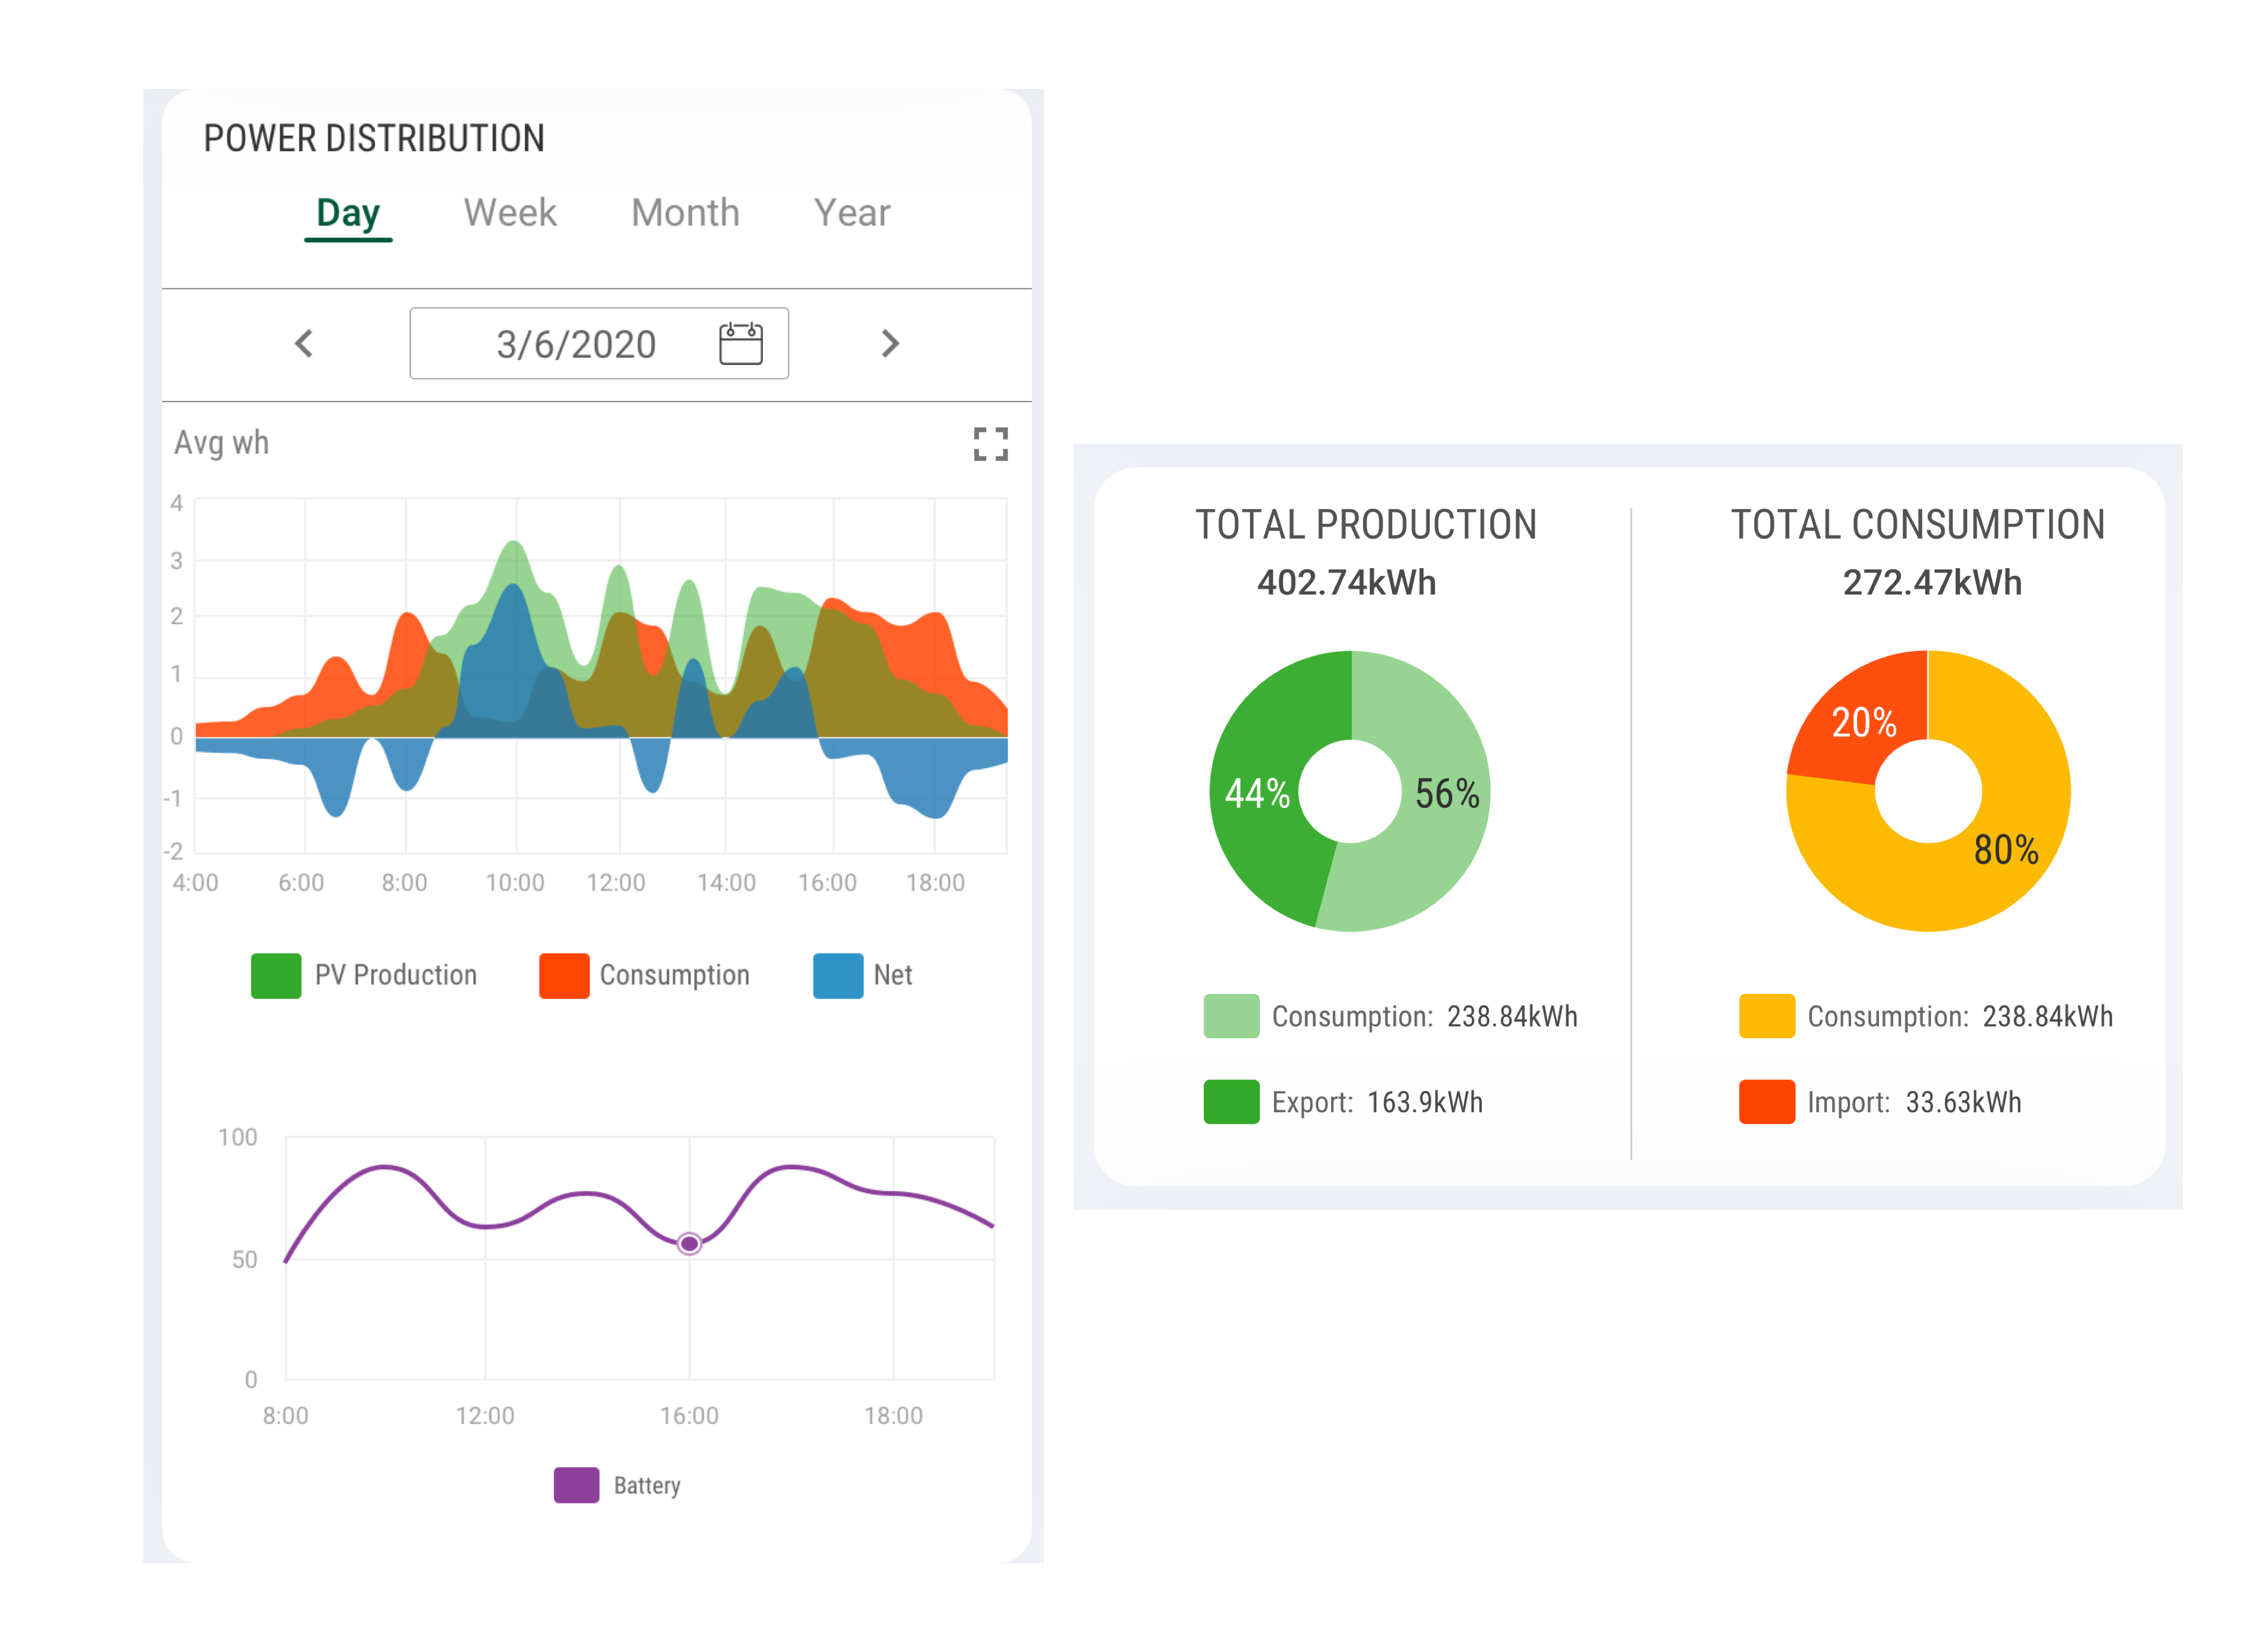
Task: Toggle the PV Production legend swatch
Action: 276,975
